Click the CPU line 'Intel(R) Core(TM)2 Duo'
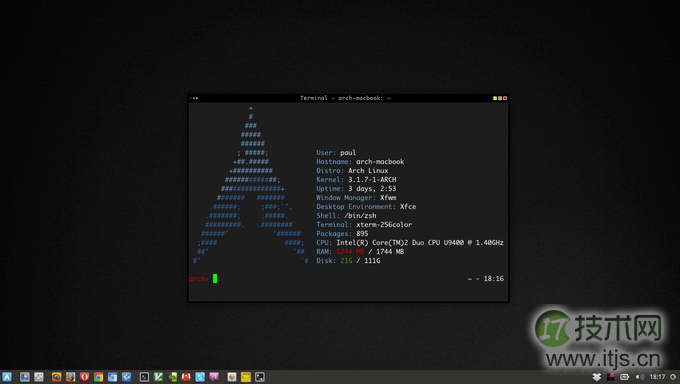 pos(380,243)
